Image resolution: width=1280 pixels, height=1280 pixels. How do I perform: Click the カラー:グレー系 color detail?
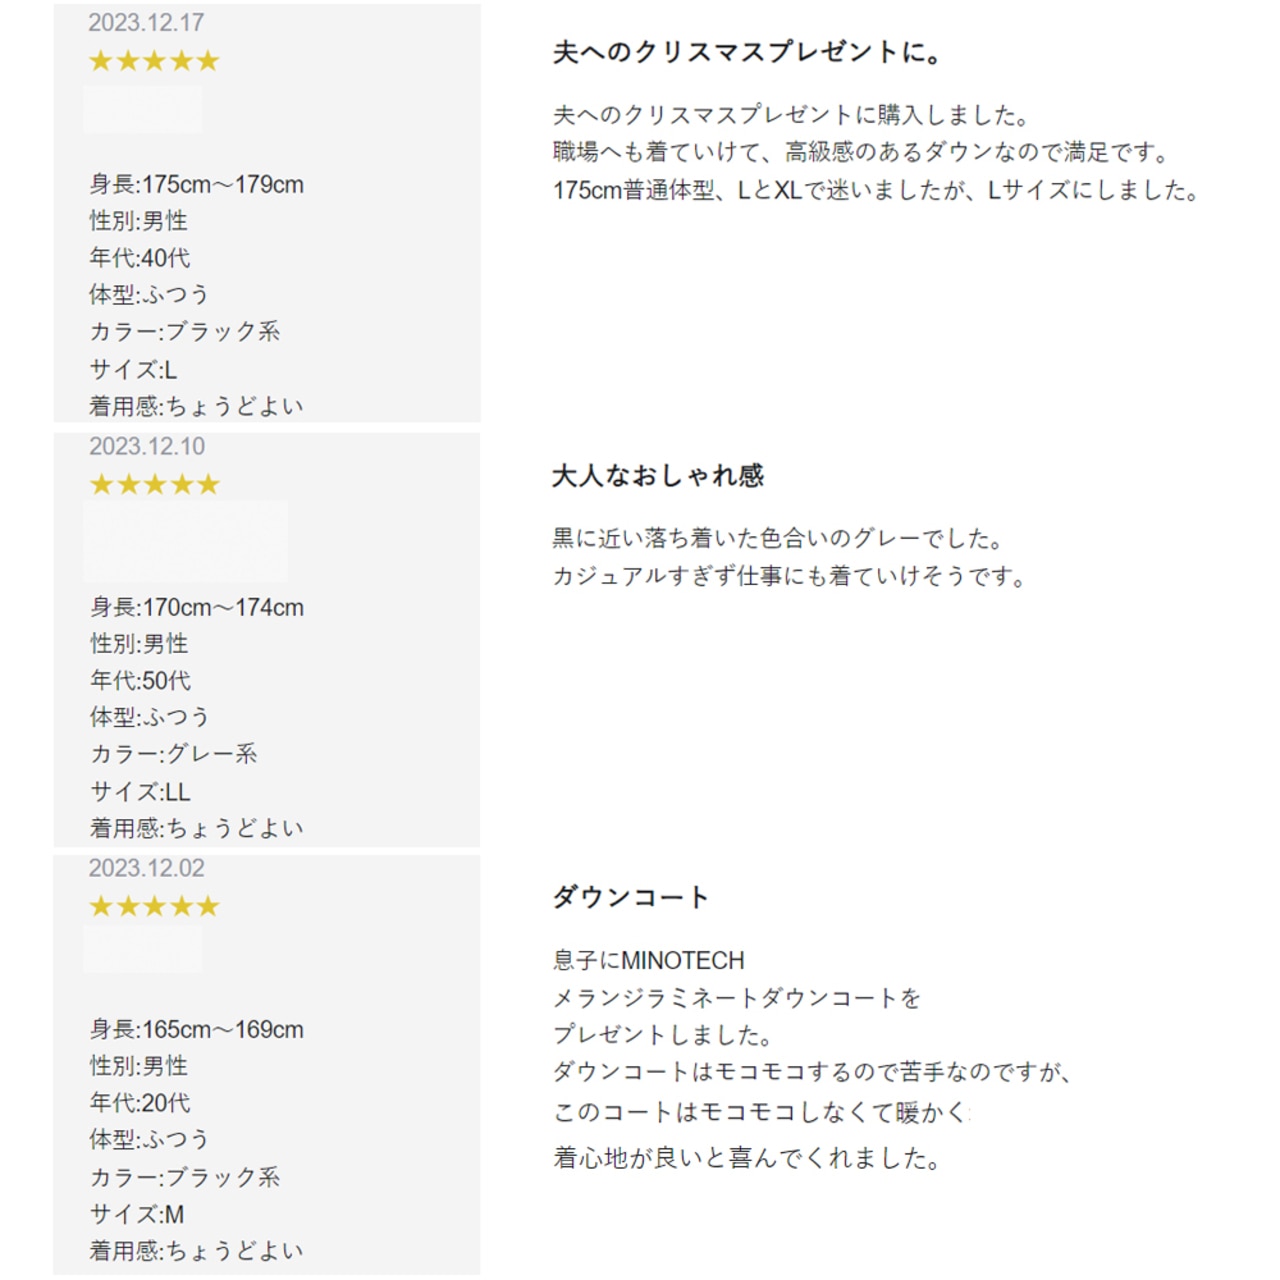tap(174, 754)
